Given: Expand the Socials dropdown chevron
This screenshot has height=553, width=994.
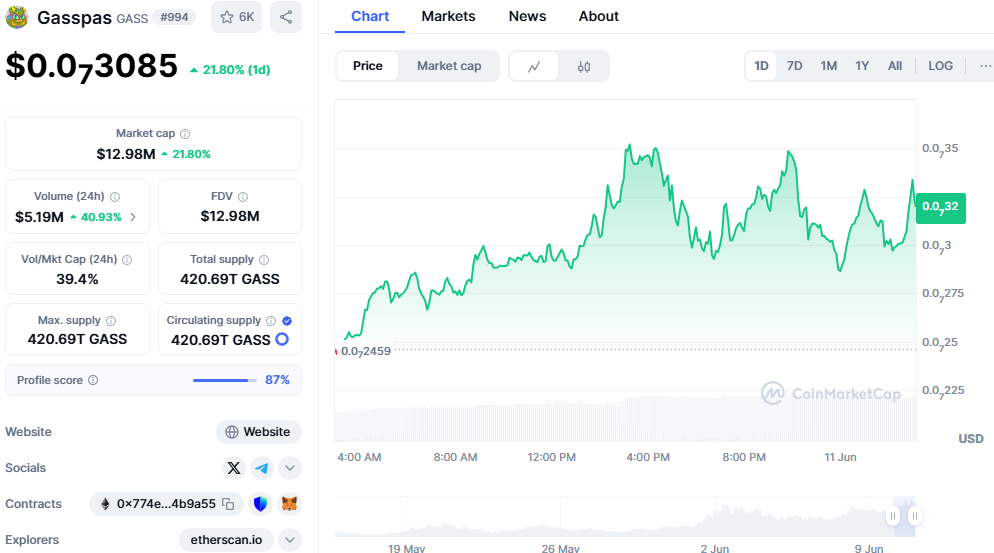Looking at the screenshot, I should 289,467.
